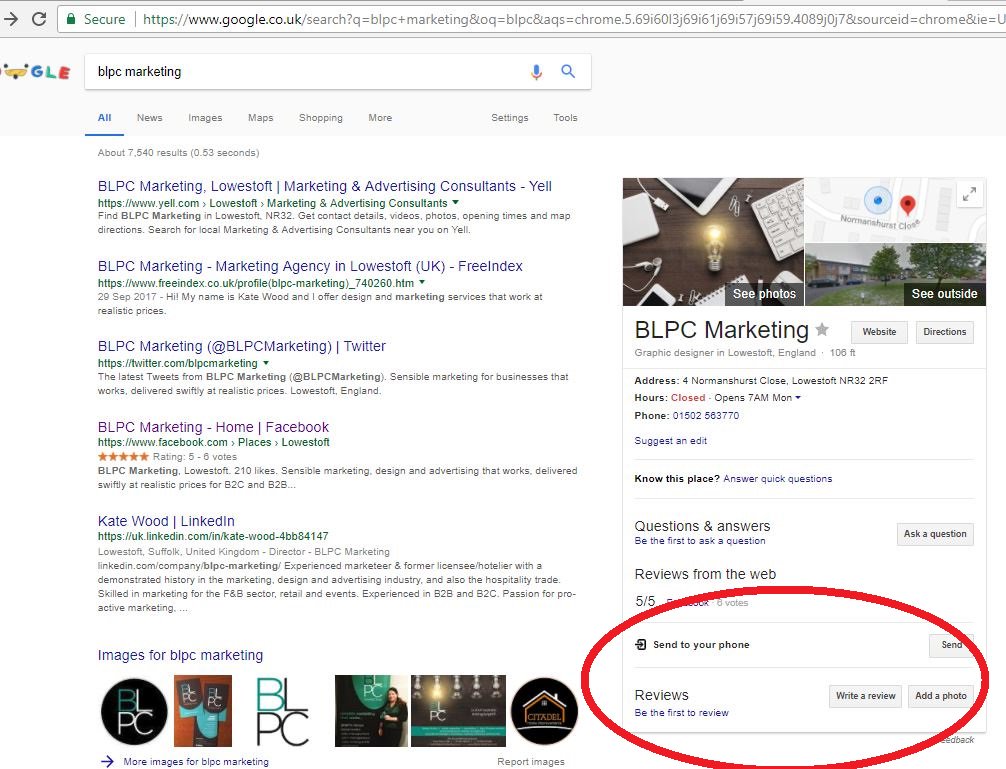Open the BLPC Marketing Twitter result
This screenshot has height=769, width=1006.
[242, 346]
